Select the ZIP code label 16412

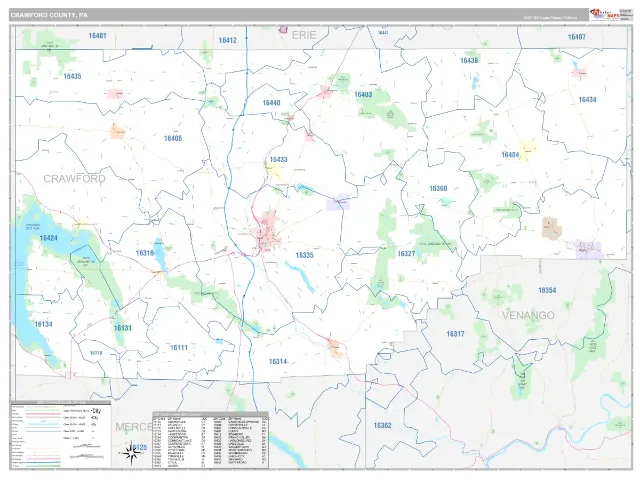coord(227,40)
